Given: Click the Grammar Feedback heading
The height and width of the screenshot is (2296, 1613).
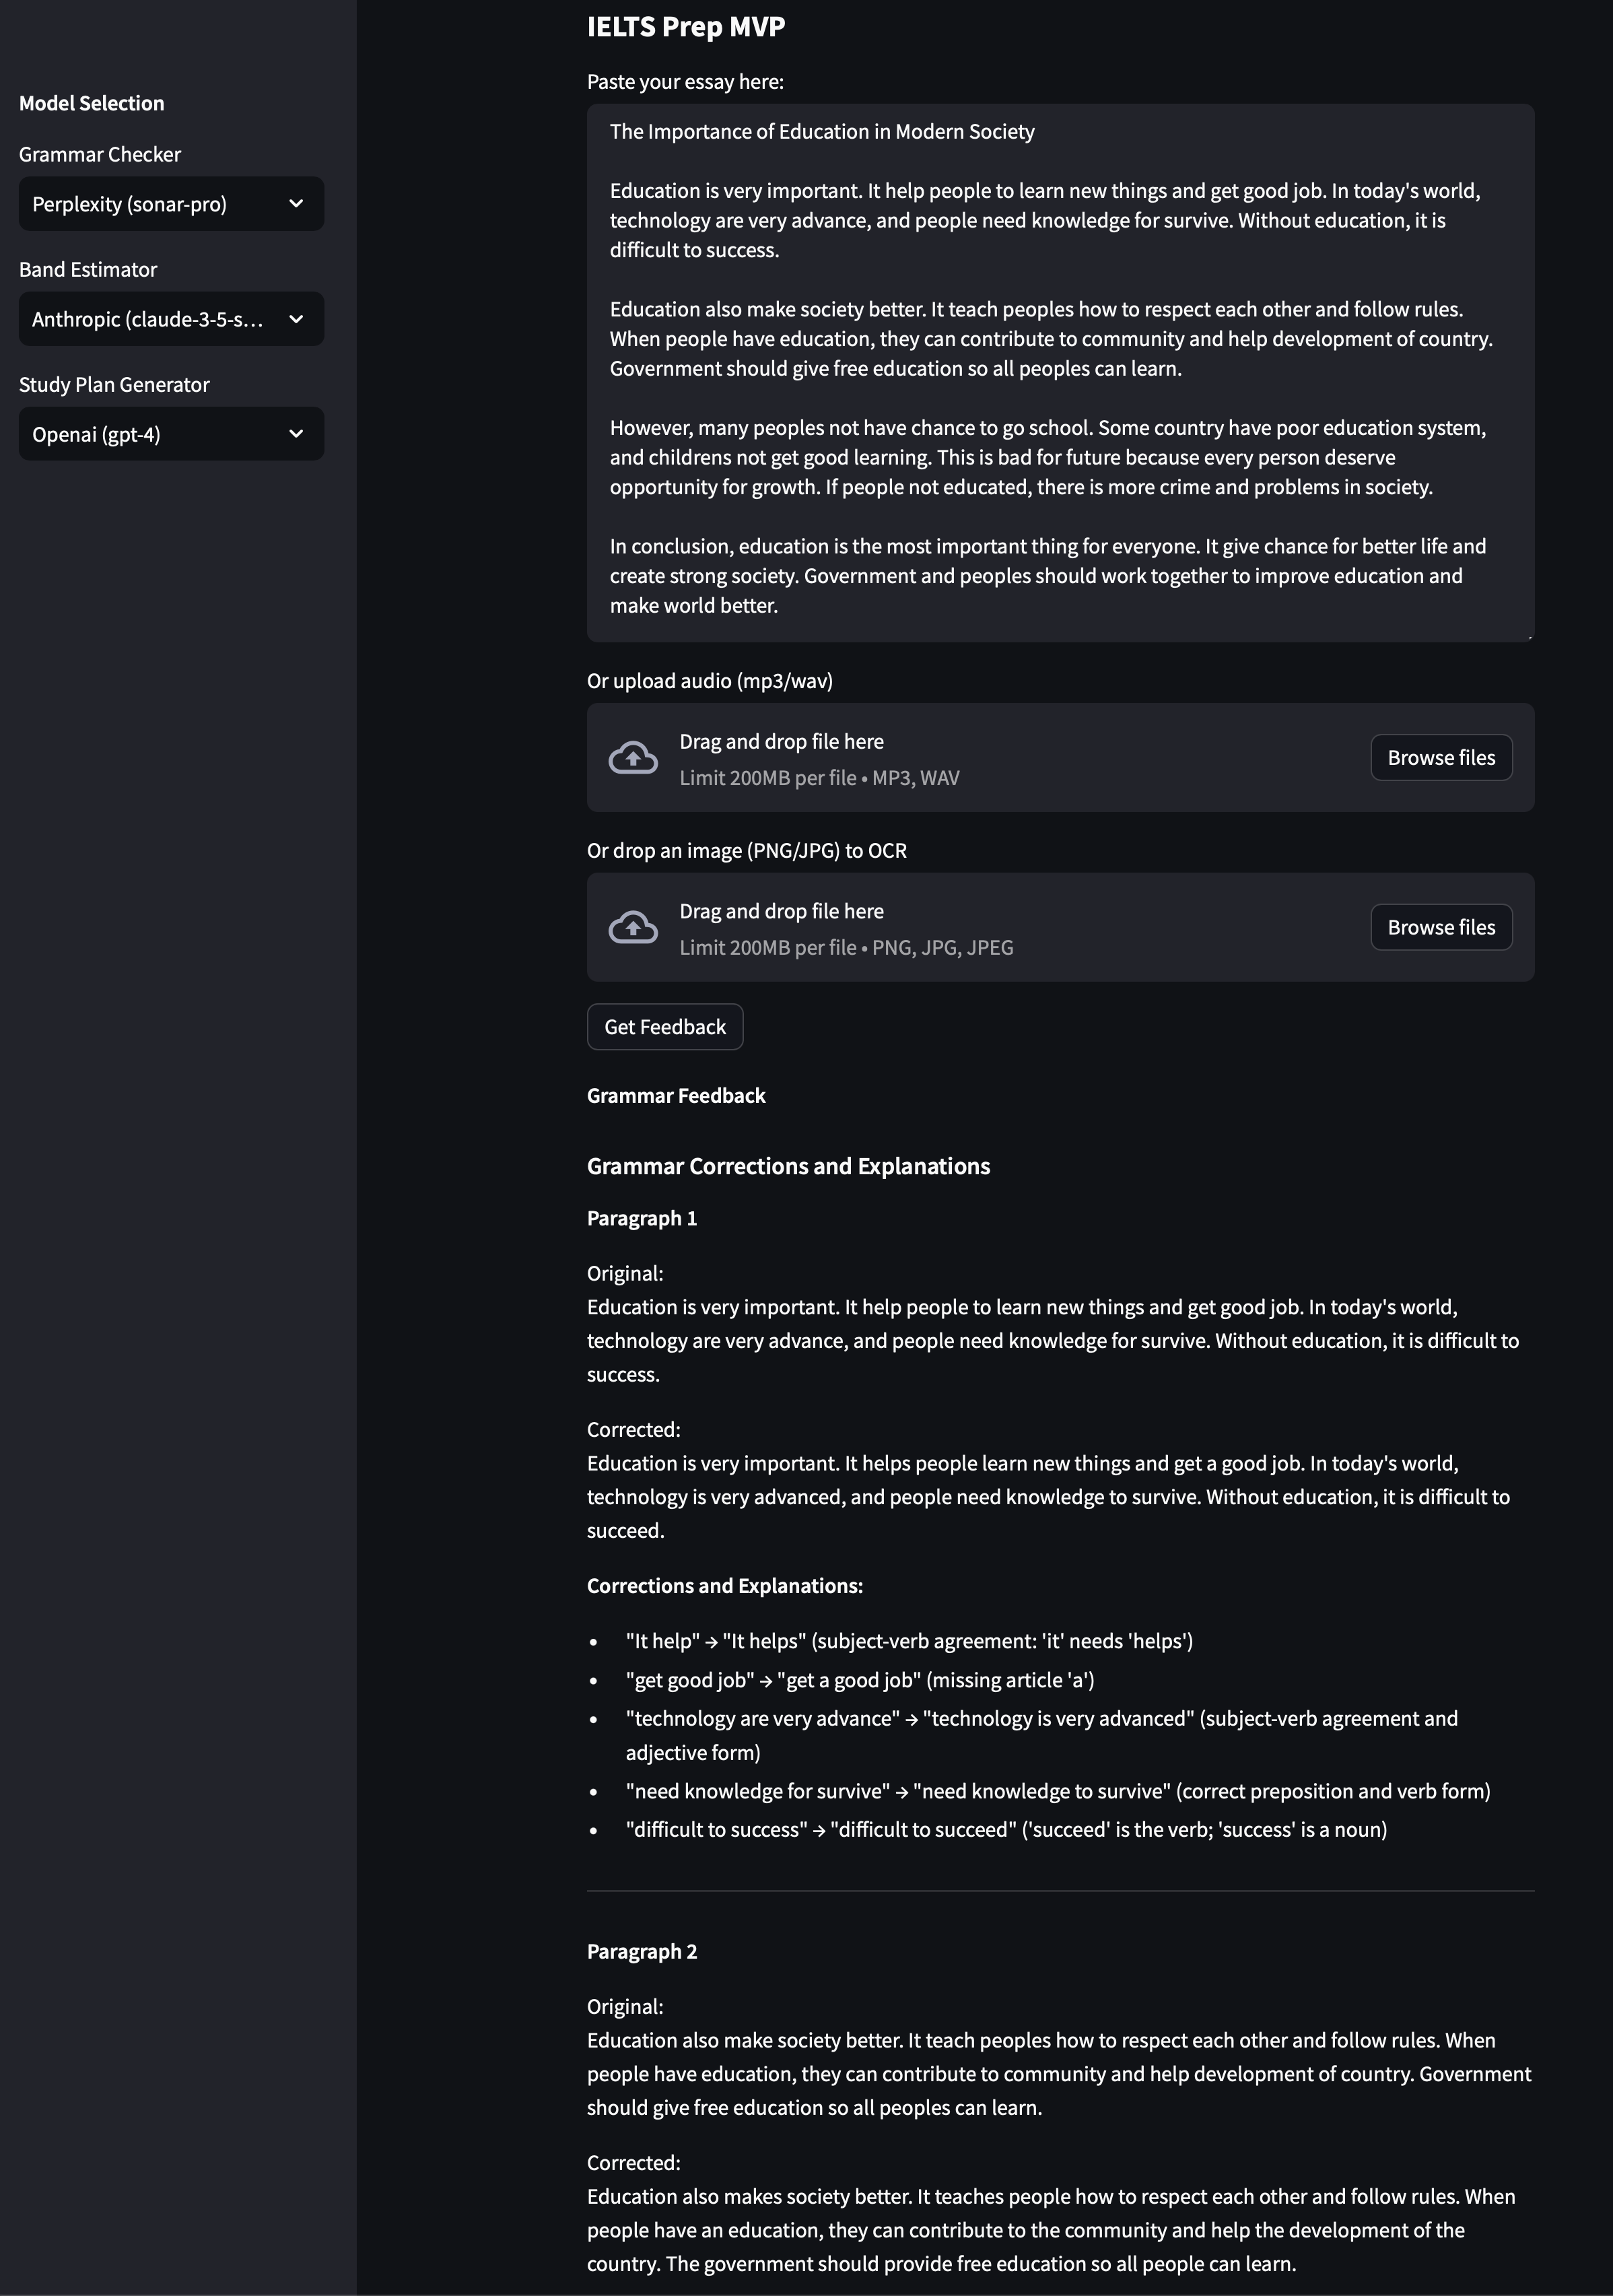Looking at the screenshot, I should pos(676,1096).
